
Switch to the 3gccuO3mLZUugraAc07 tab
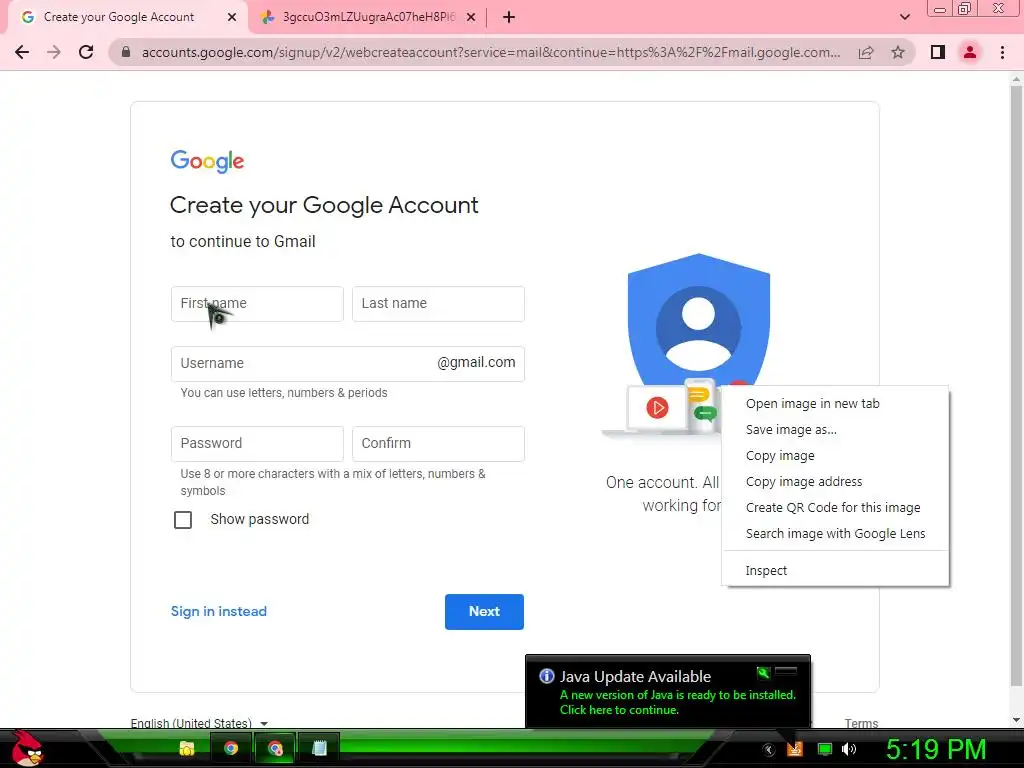pos(367,18)
